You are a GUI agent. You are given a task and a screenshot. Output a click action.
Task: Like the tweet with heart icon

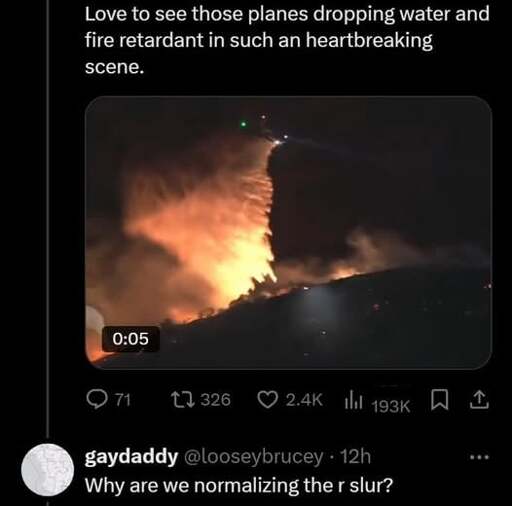(x=266, y=400)
